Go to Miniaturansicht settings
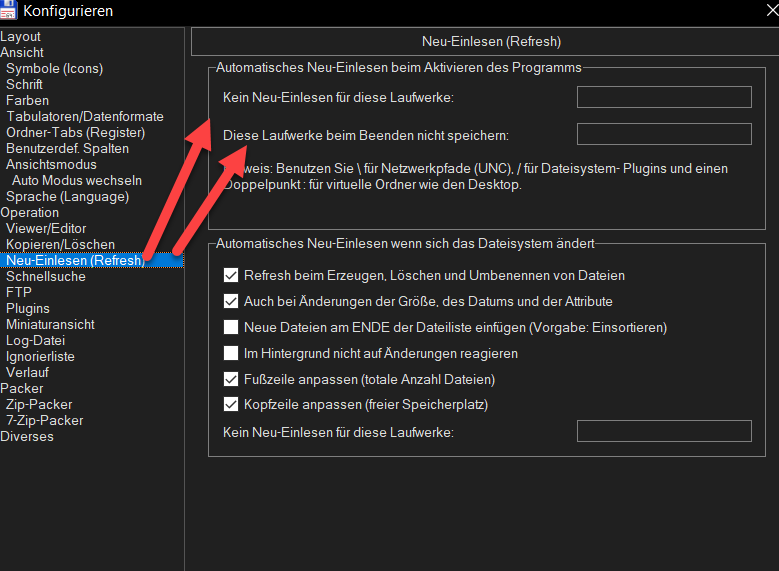 pyautogui.click(x=50, y=325)
